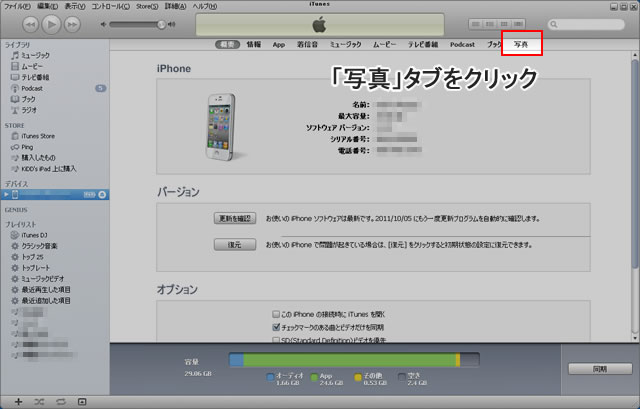Select the last view mode button
Screen dimensions: 640x409
pos(518,24)
